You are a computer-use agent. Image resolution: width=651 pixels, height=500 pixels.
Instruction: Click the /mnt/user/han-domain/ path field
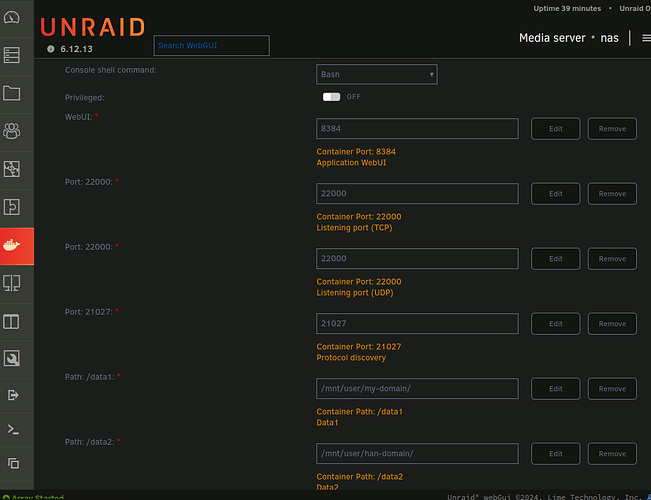pos(417,453)
